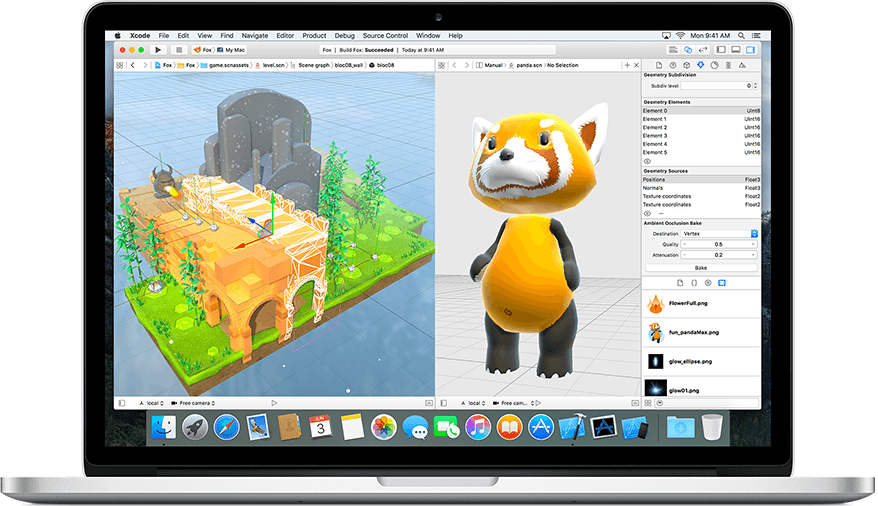This screenshot has width=878, height=506.
Task: Toggle bottom panel in panda scene editor
Action: point(635,403)
